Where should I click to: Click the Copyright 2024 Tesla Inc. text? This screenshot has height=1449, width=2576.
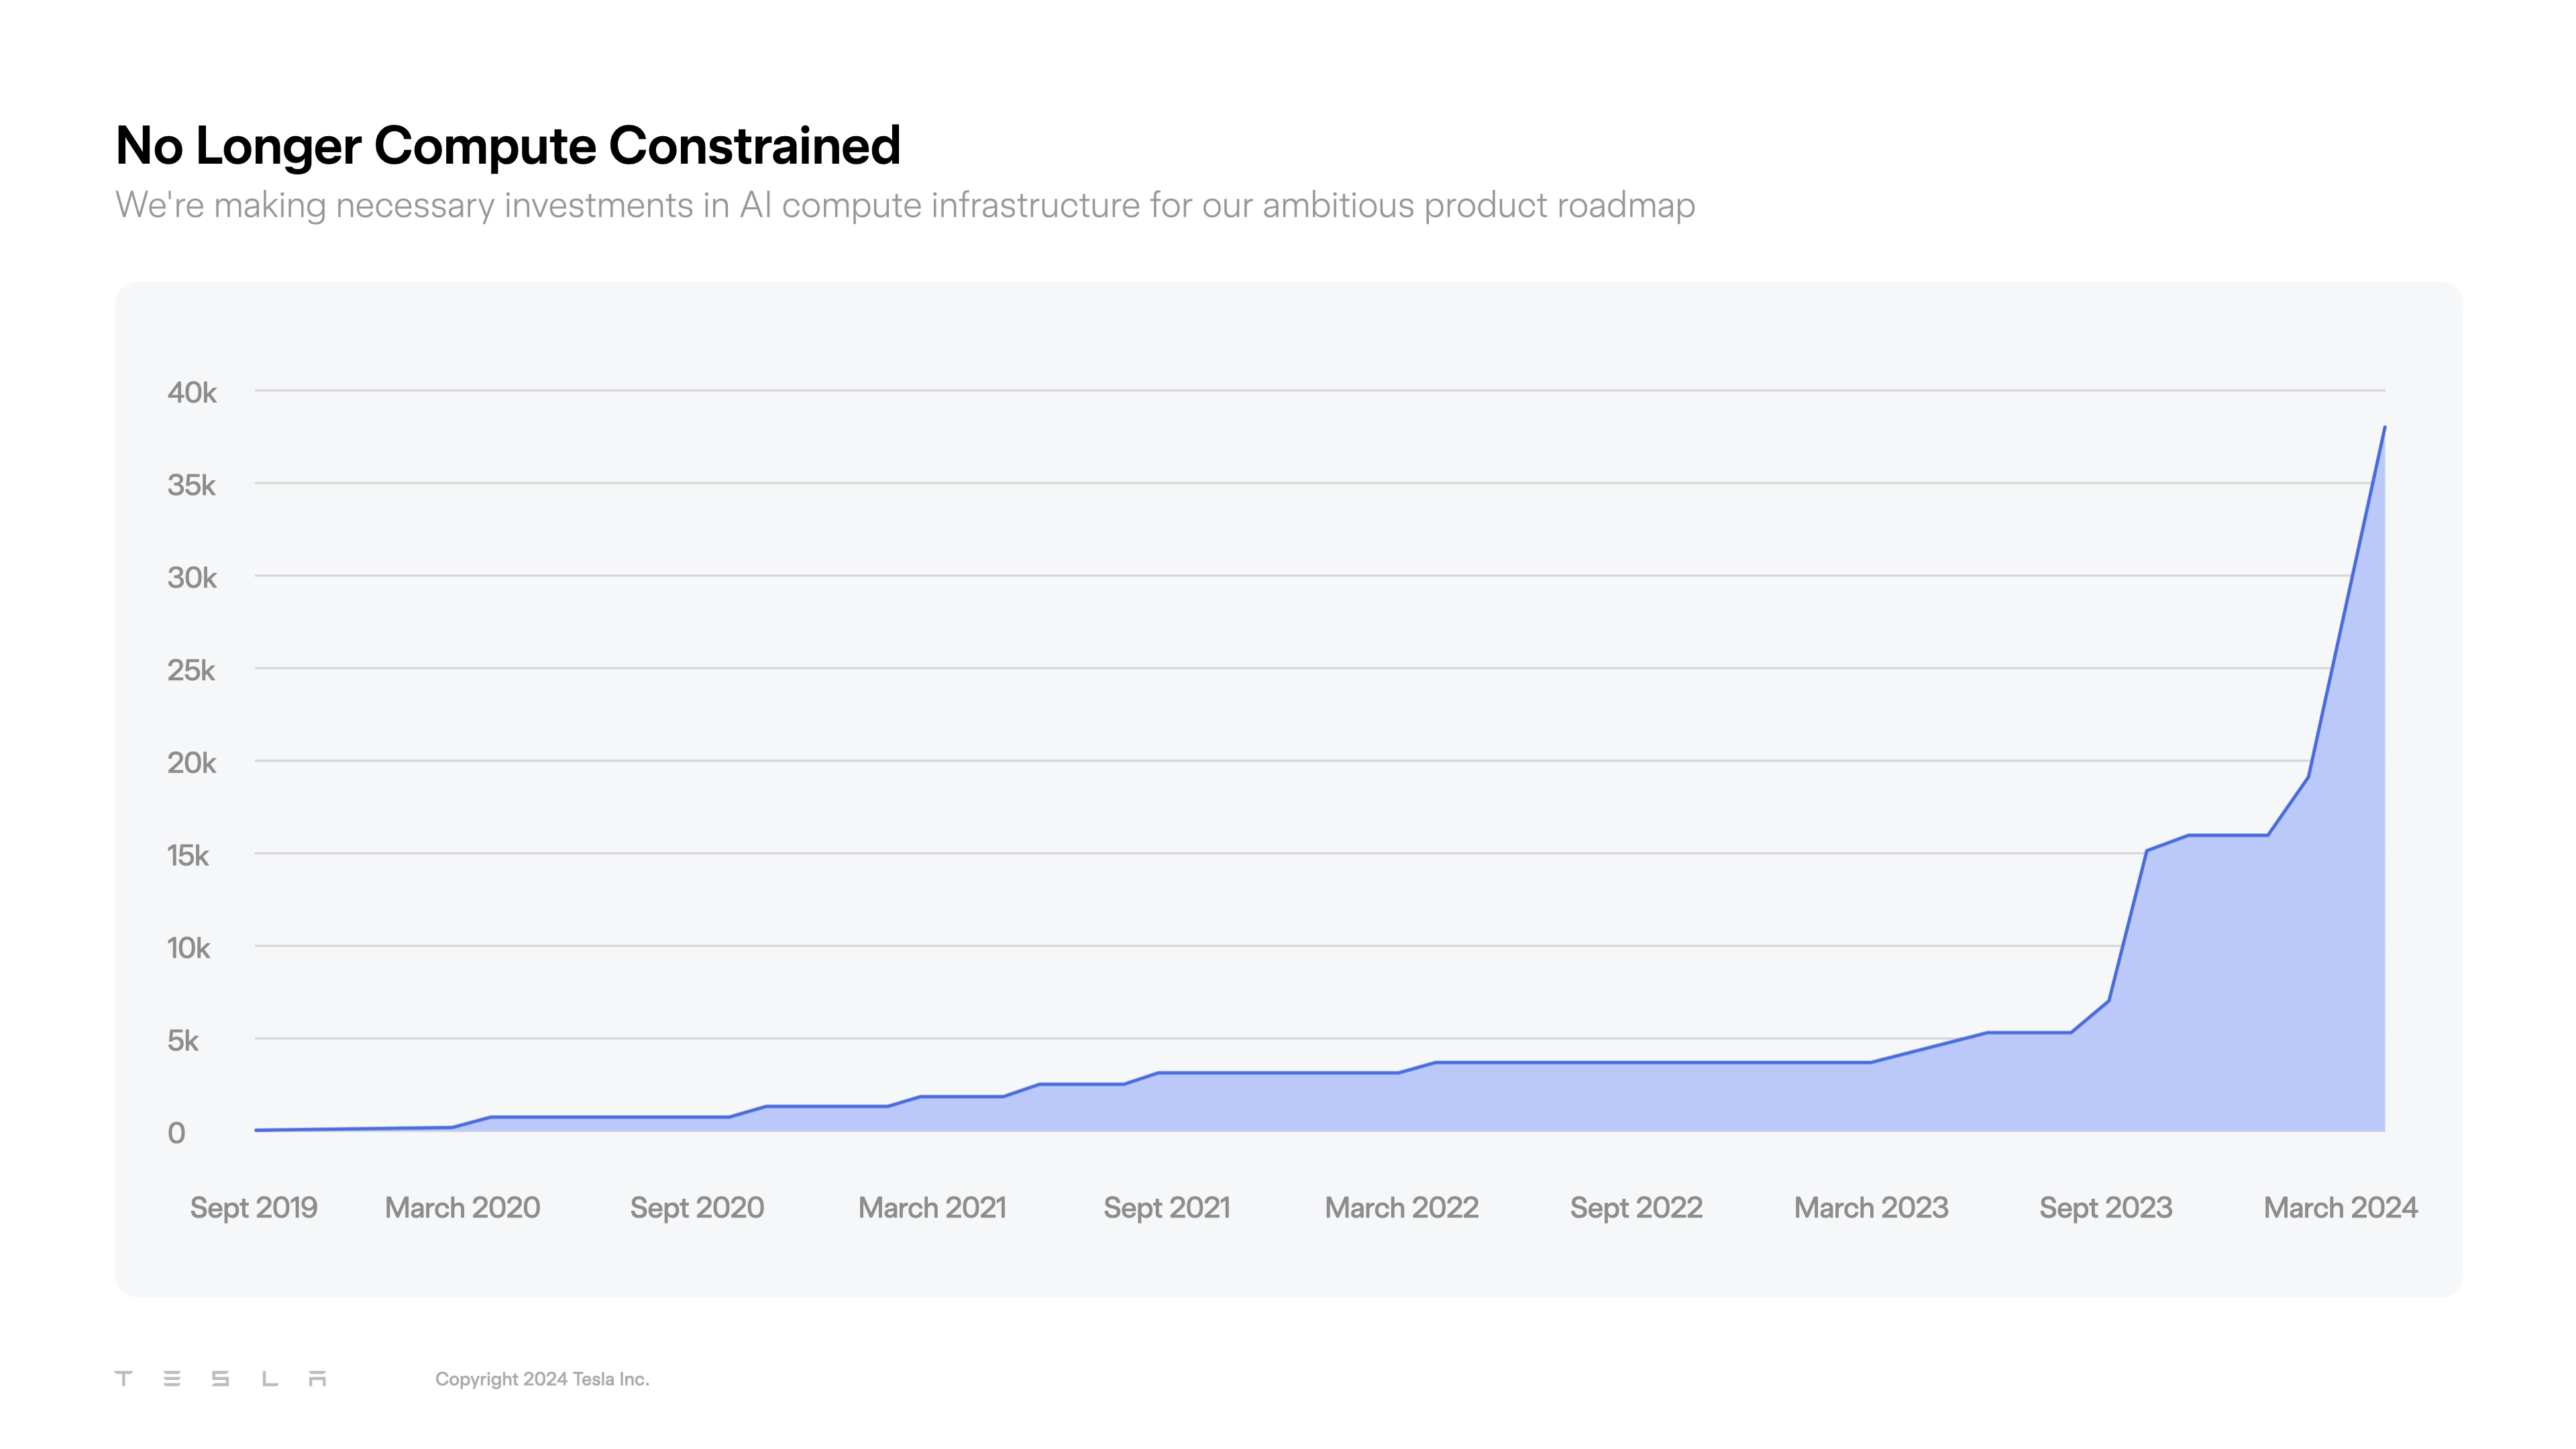click(542, 1379)
